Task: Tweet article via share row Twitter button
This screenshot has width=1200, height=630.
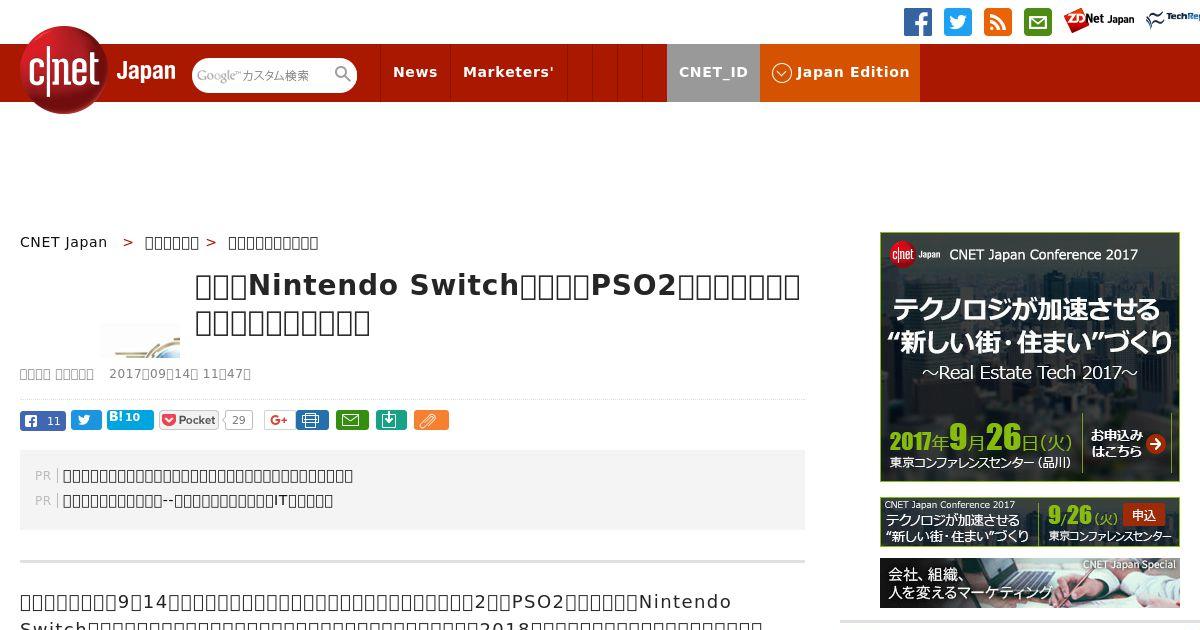Action: click(x=86, y=420)
